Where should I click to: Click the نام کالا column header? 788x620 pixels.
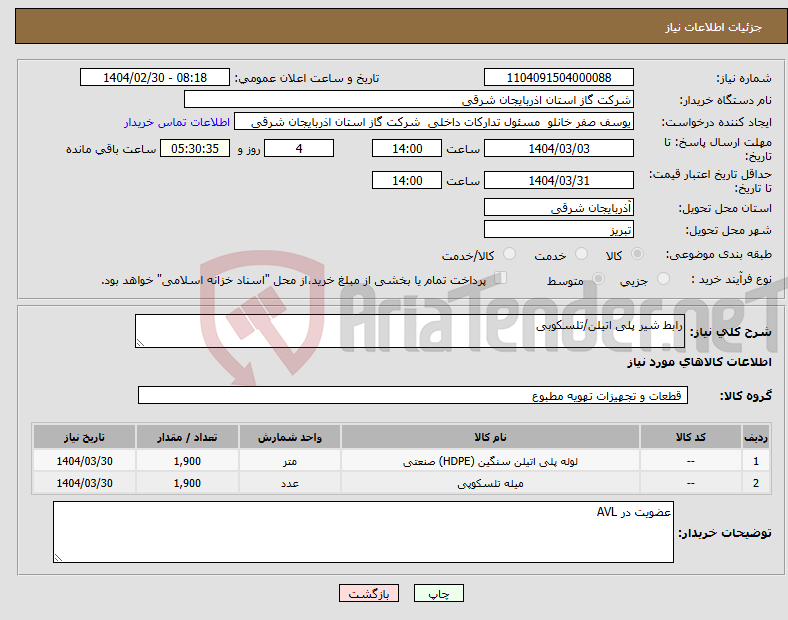pos(490,437)
